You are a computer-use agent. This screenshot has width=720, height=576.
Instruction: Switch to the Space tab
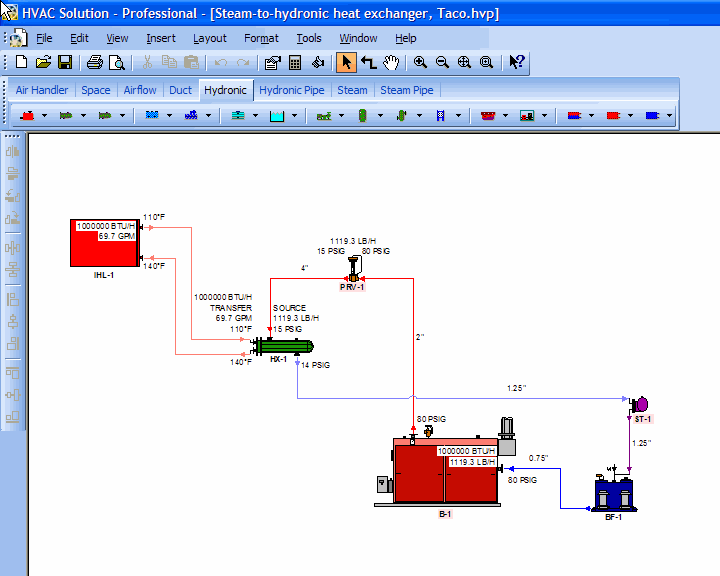click(96, 90)
